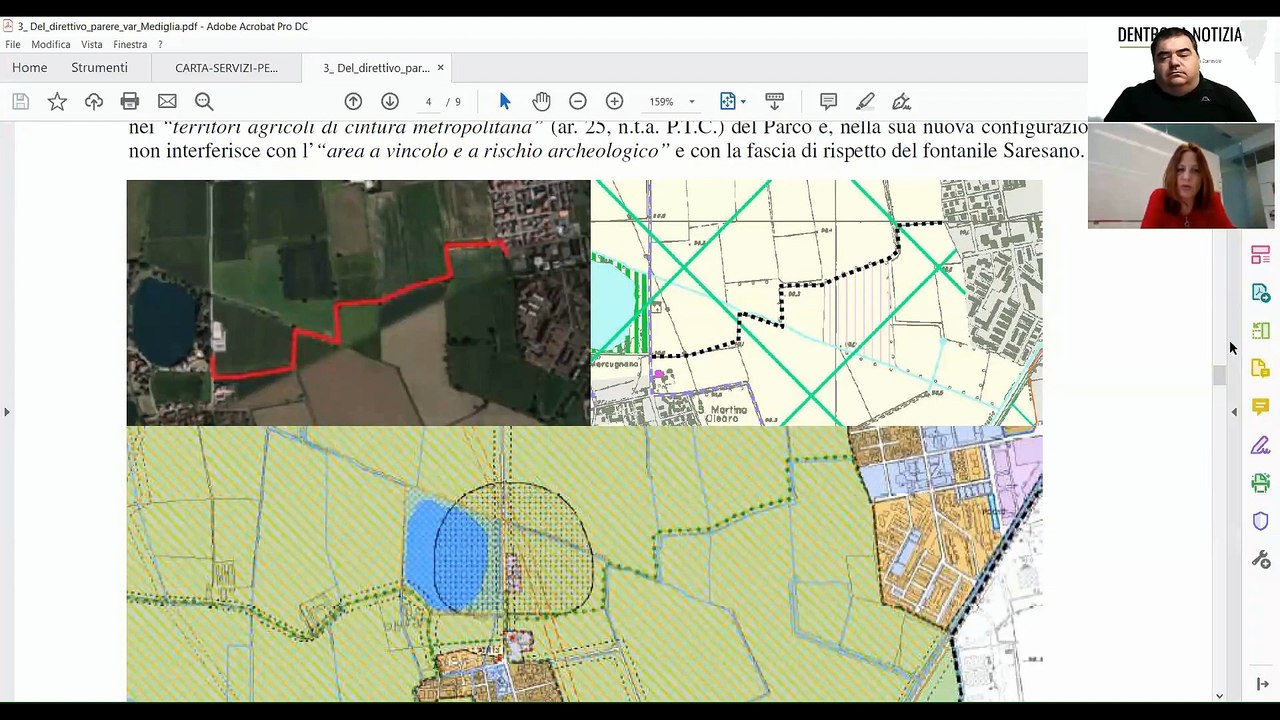Viewport: 1280px width, 720px height.
Task: Add a comment note icon
Action: (x=828, y=101)
